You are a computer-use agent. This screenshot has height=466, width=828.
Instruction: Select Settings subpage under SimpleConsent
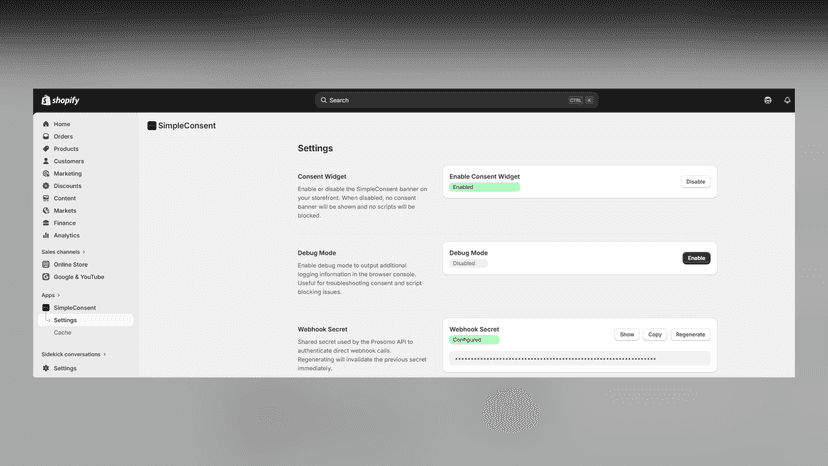pyautogui.click(x=65, y=320)
